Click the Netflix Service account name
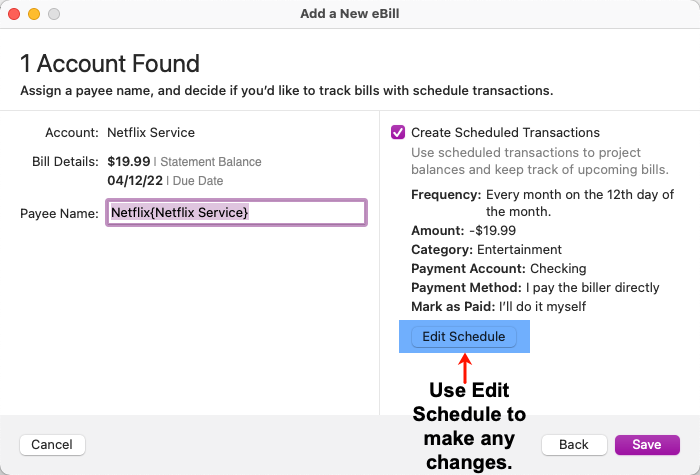This screenshot has width=700, height=475. [x=151, y=132]
